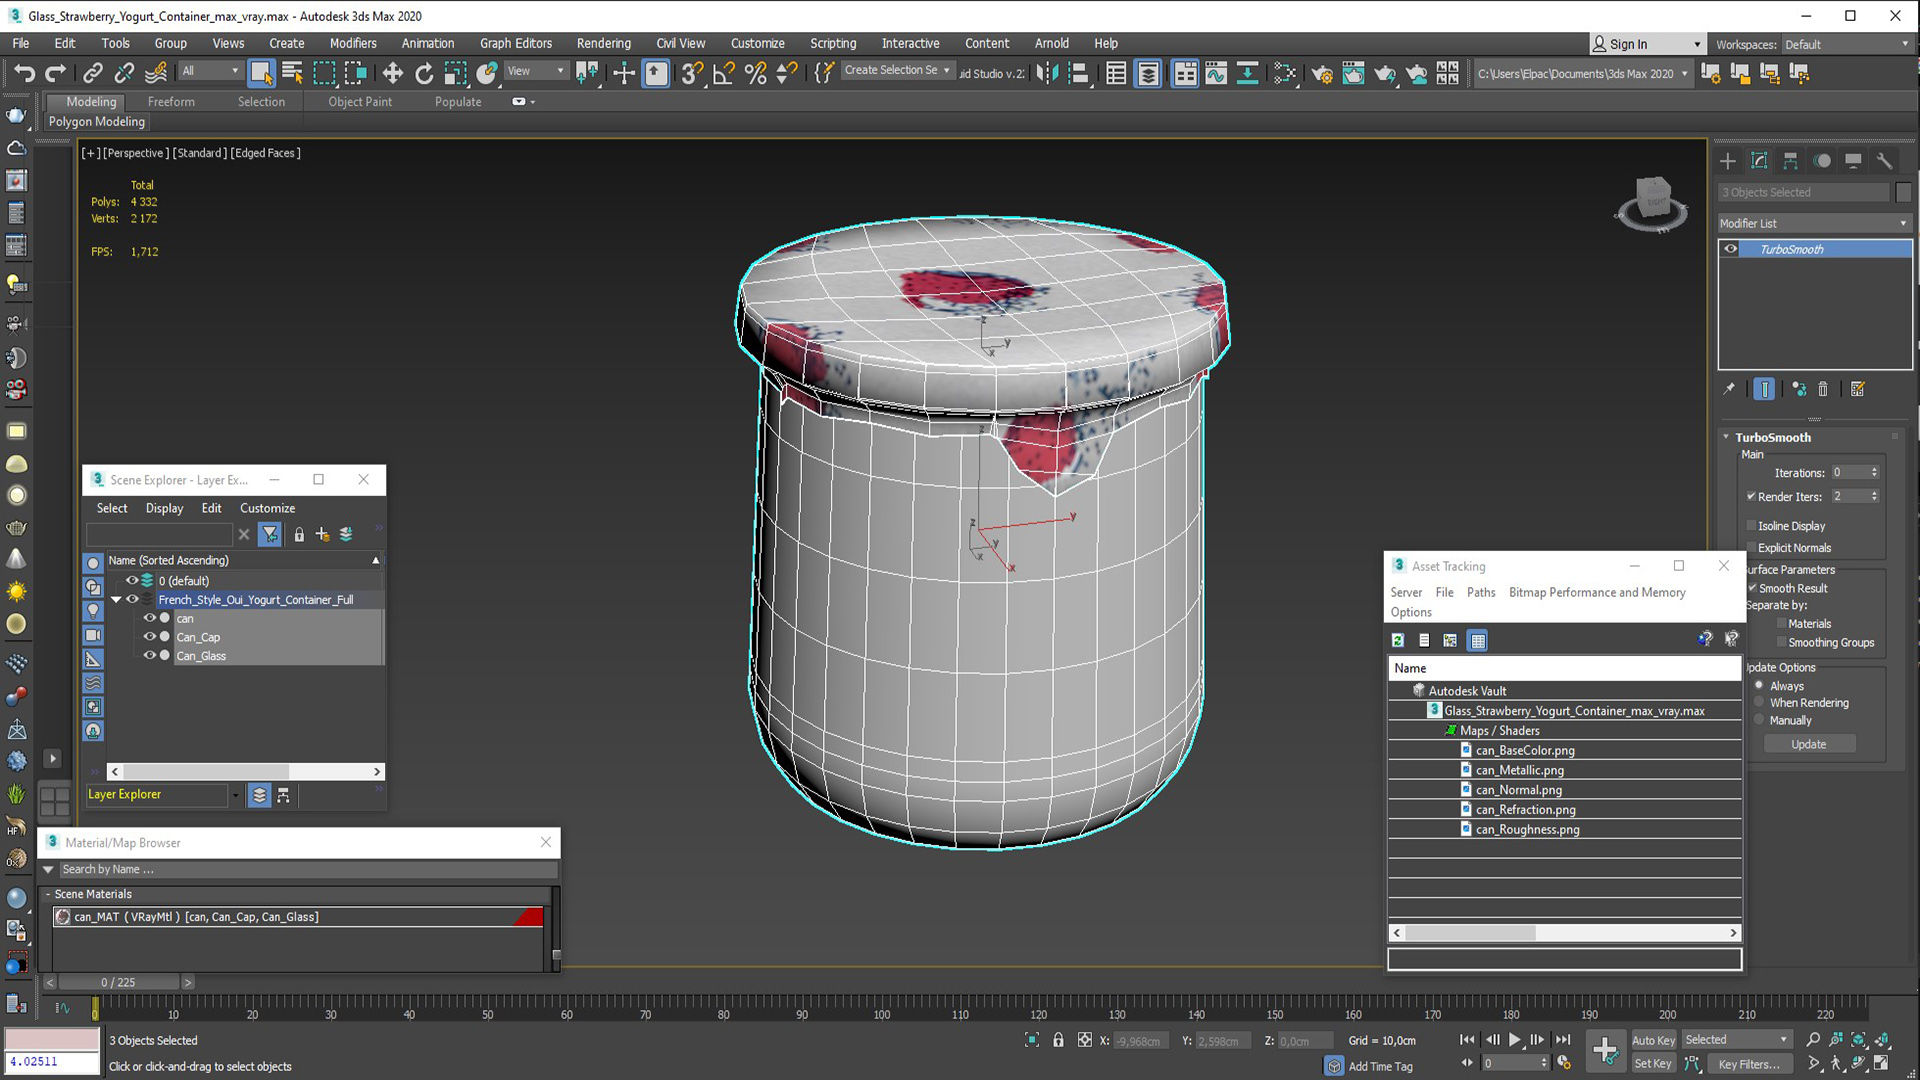
Task: Open the Graph Editors menu
Action: 515,43
